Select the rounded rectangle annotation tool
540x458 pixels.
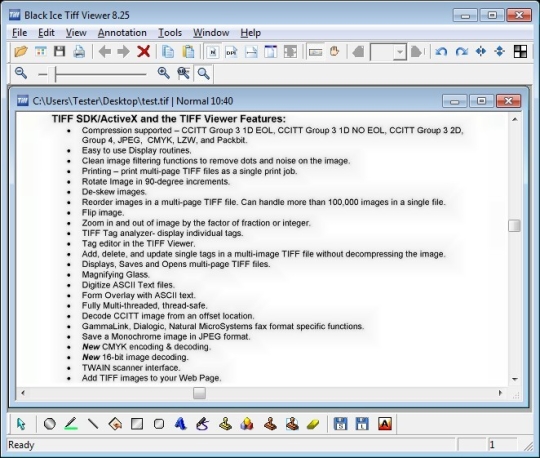coord(159,424)
